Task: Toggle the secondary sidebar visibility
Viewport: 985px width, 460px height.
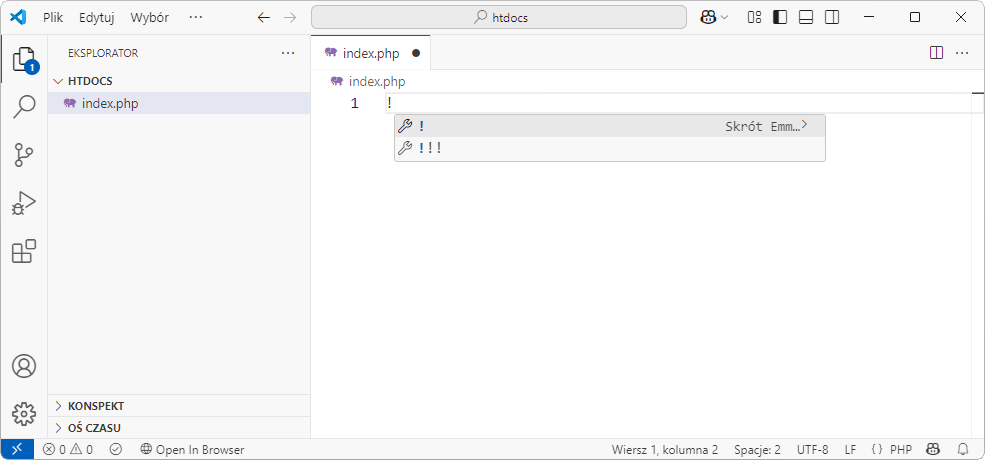Action: [x=832, y=17]
